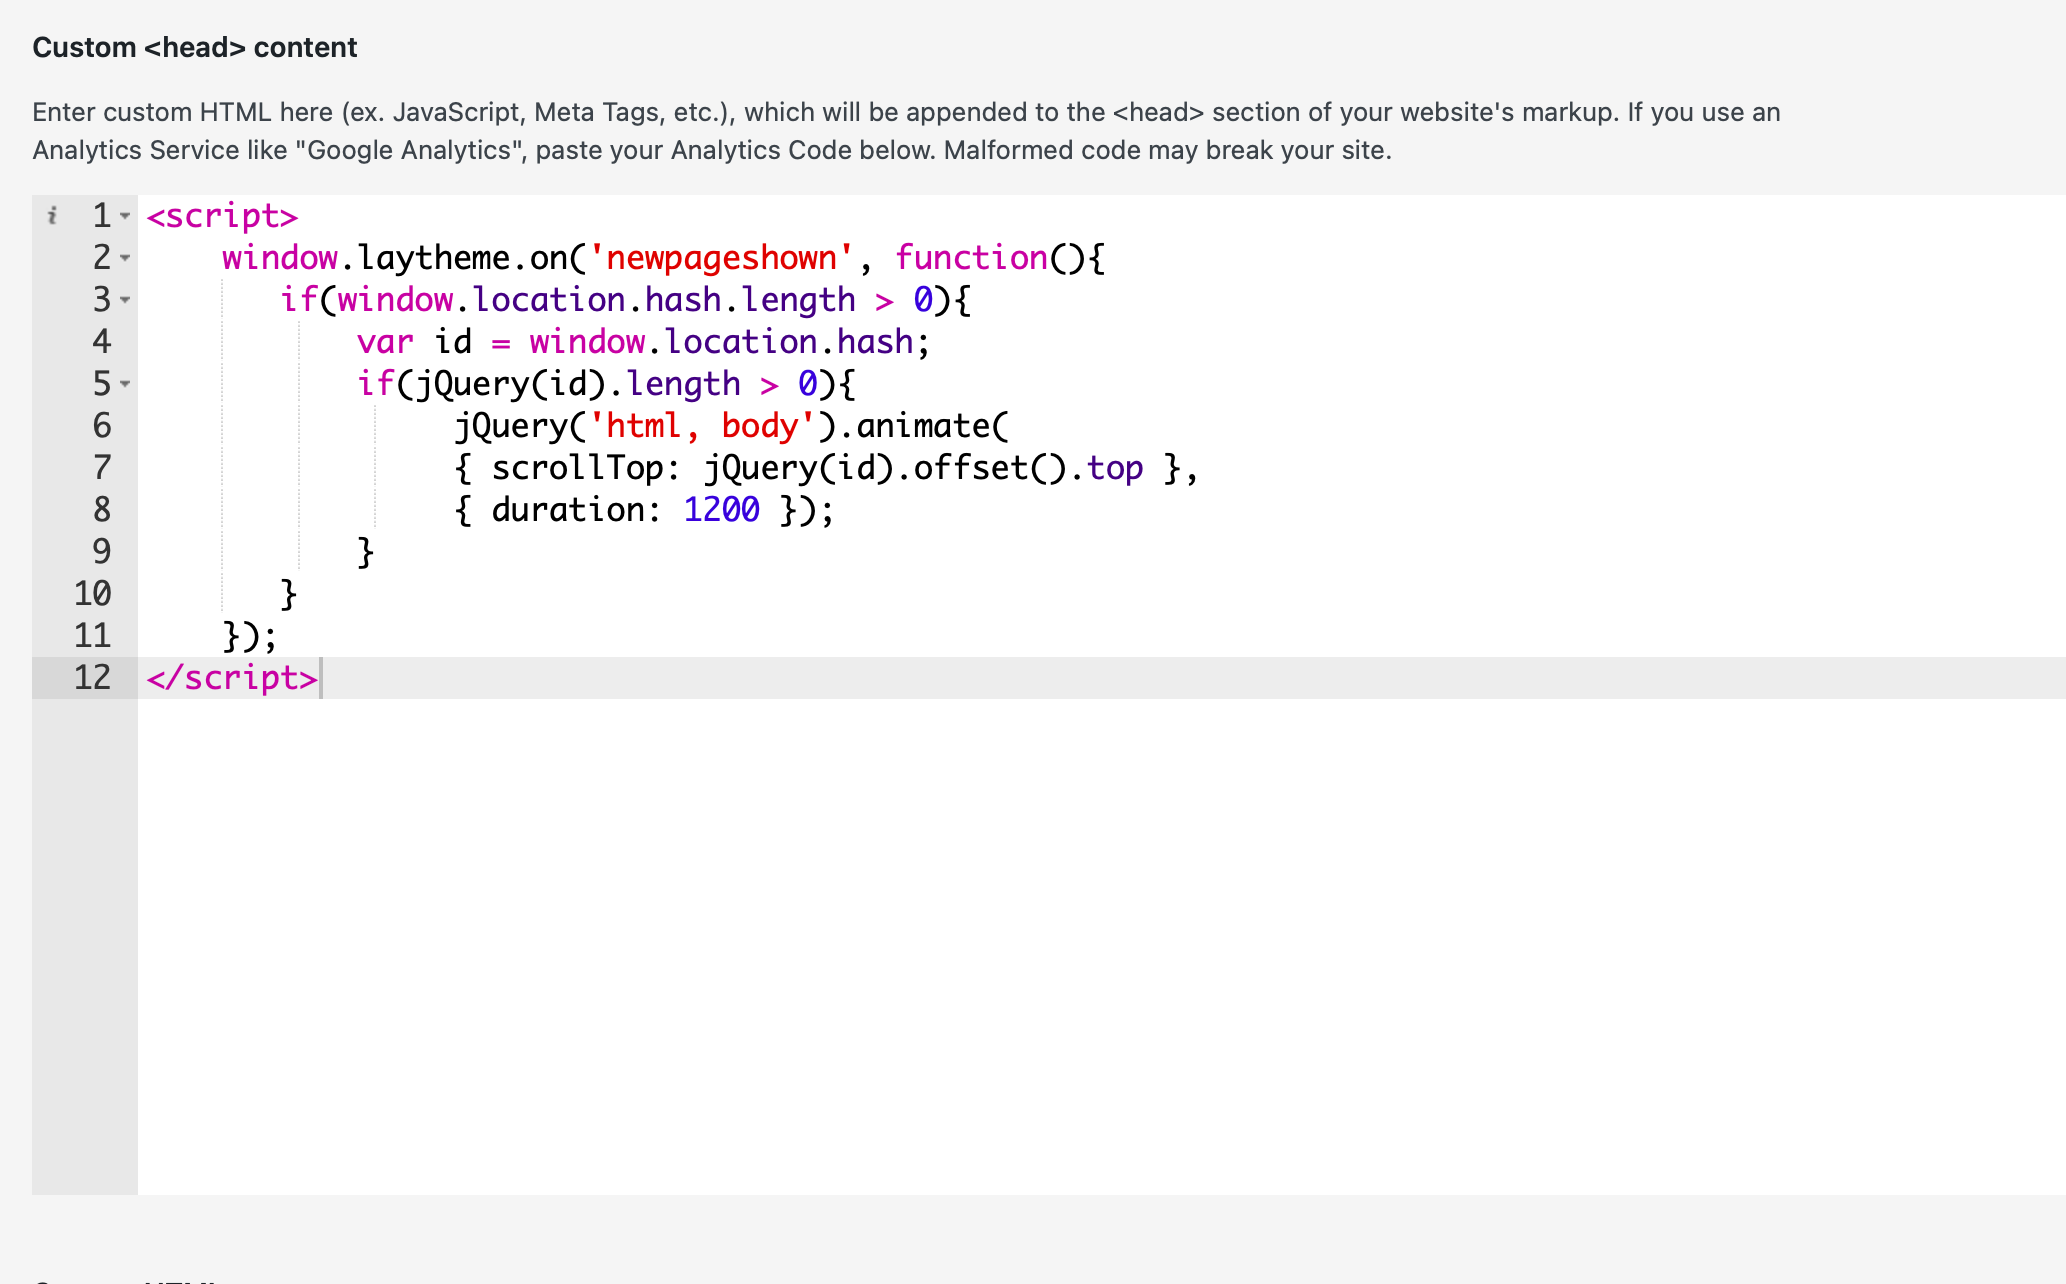Collapse the if block fold arrow on line 3
The image size is (2066, 1284).
(x=125, y=300)
